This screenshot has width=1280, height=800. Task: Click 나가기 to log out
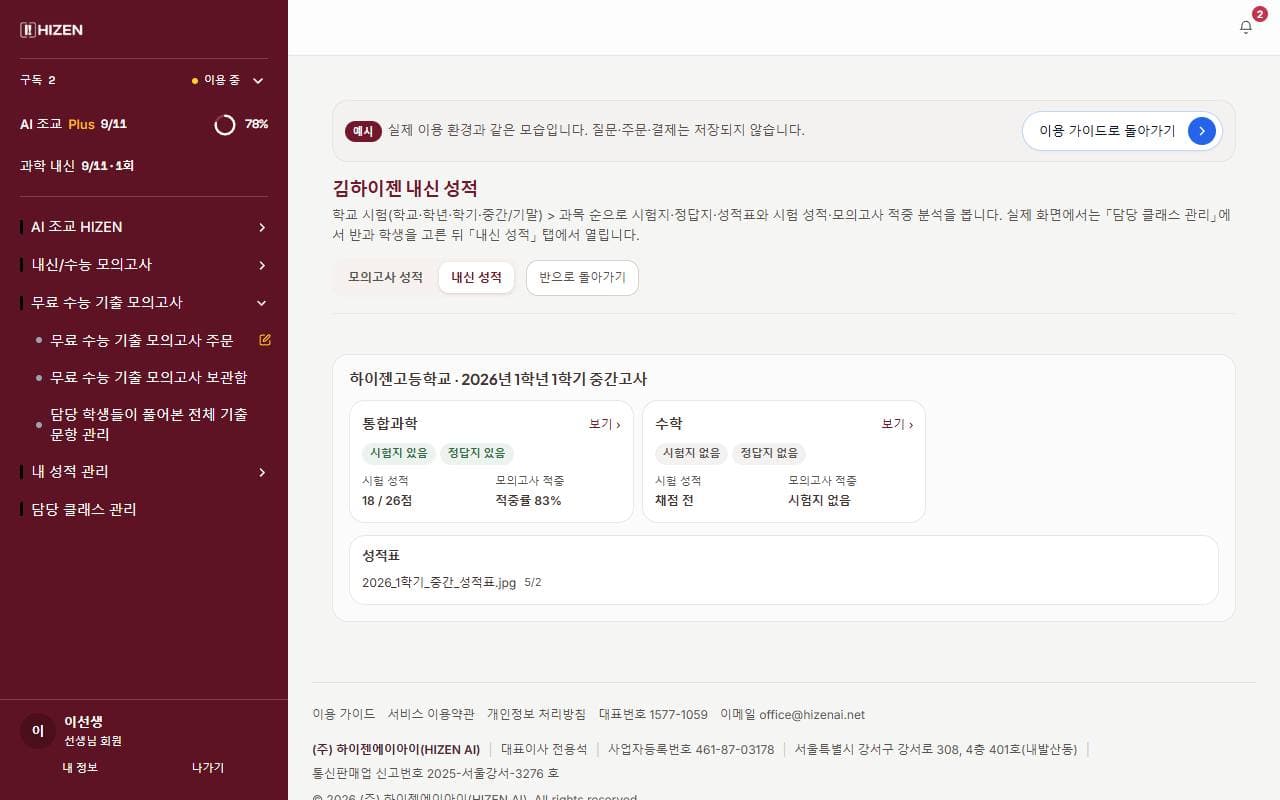(x=208, y=767)
